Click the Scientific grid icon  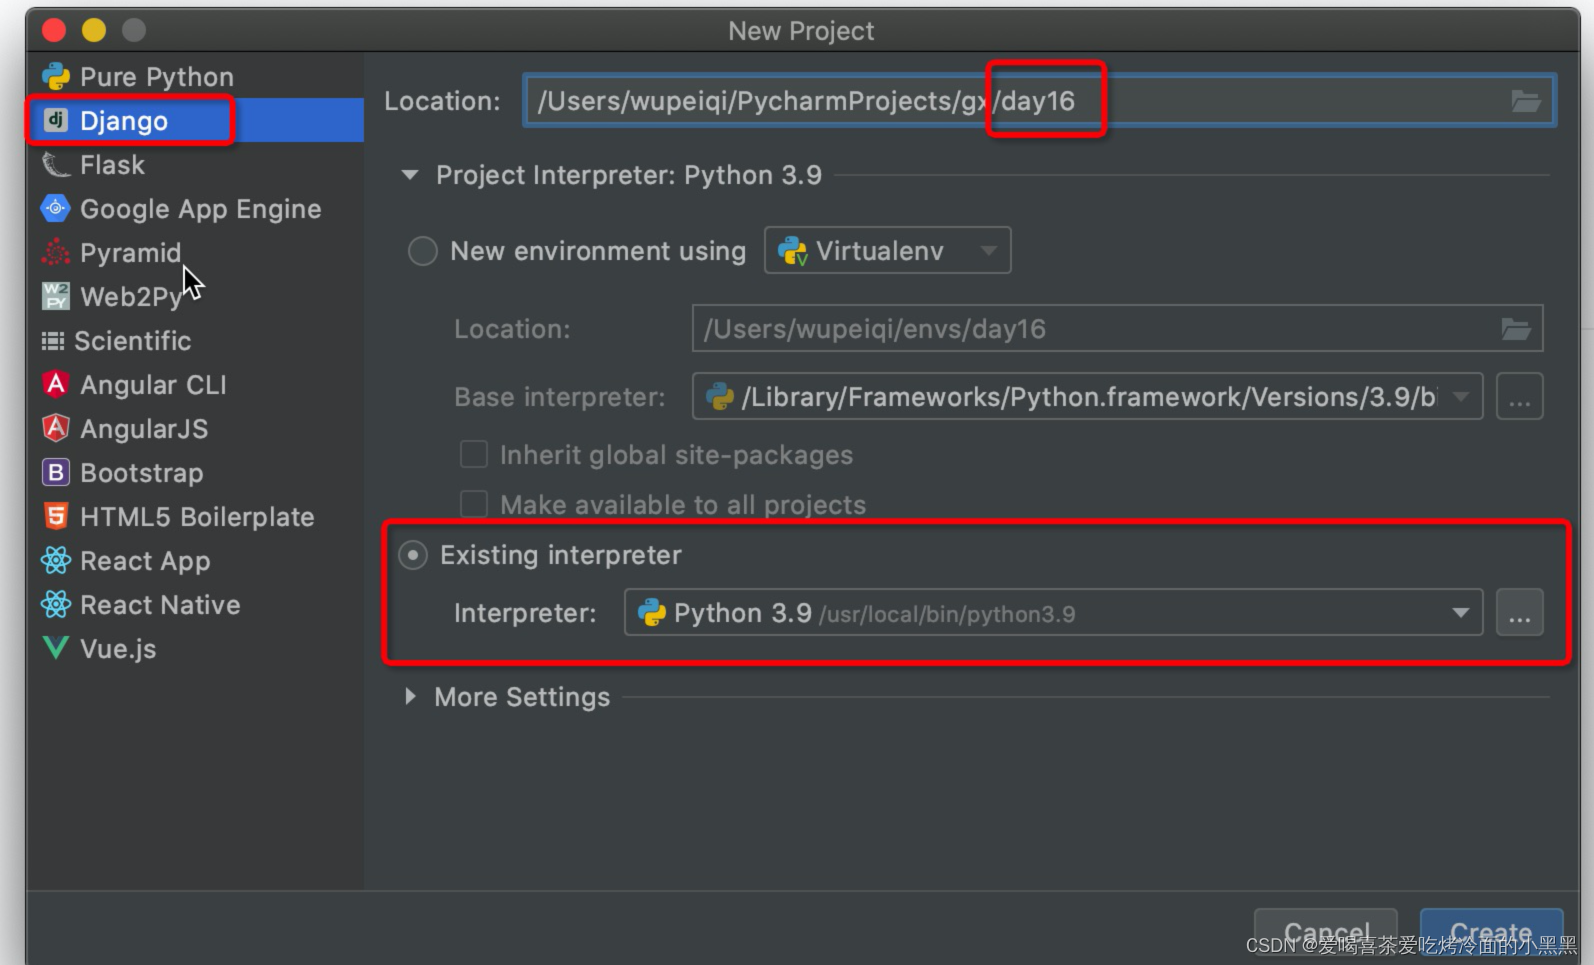(53, 341)
